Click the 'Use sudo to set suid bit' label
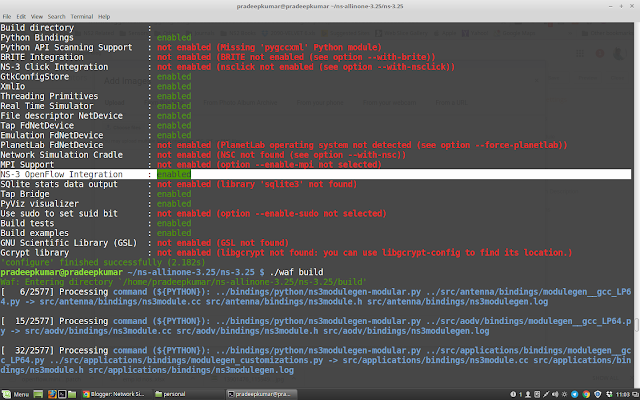Image resolution: width=640 pixels, height=400 pixels. (x=59, y=213)
